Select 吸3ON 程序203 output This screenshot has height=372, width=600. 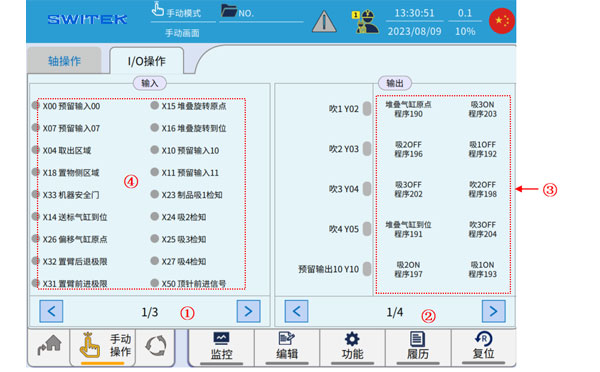click(483, 109)
